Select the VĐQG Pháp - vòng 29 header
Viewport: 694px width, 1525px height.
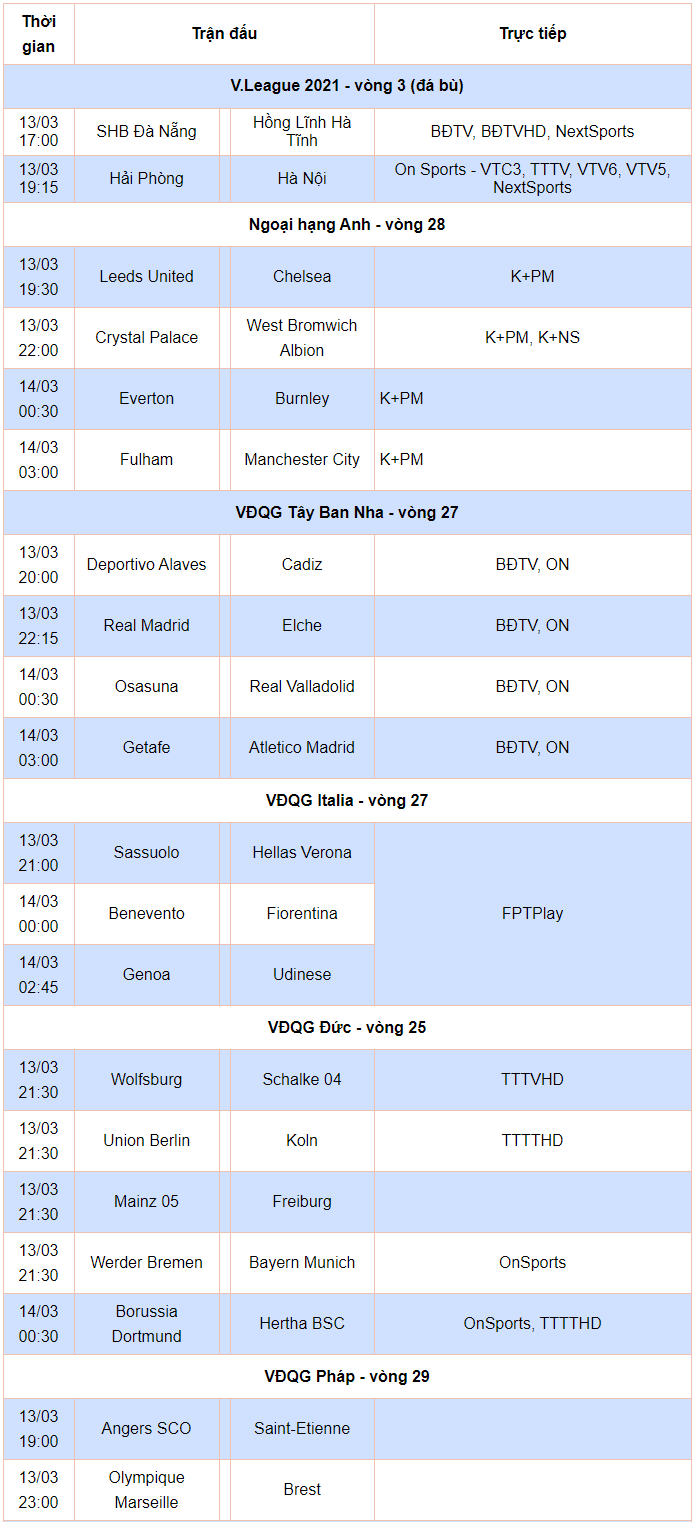point(347,1377)
